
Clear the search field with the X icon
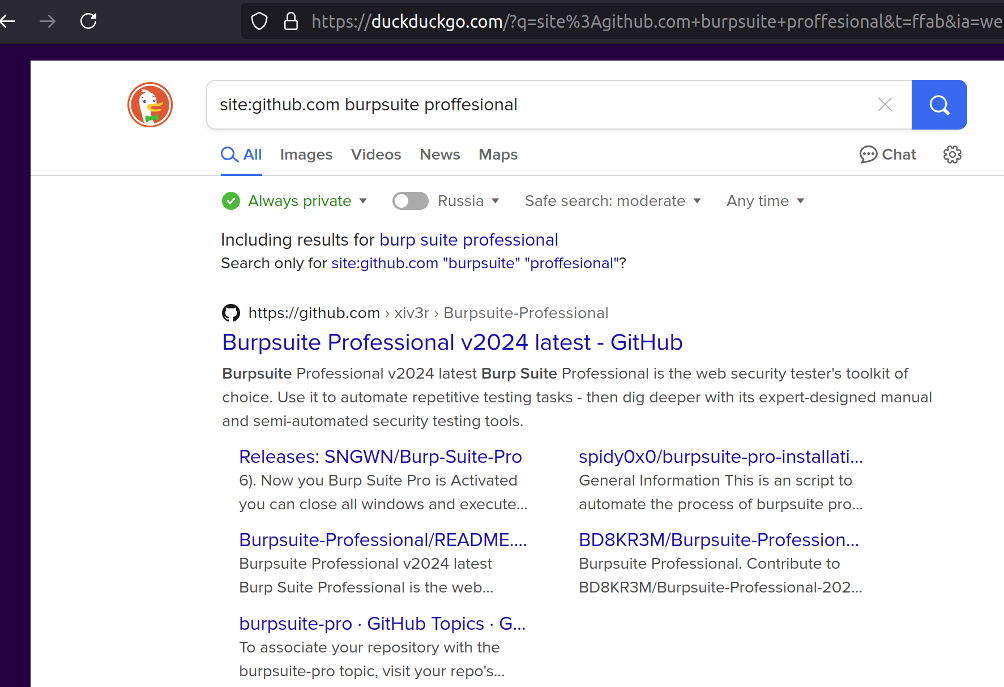(884, 103)
